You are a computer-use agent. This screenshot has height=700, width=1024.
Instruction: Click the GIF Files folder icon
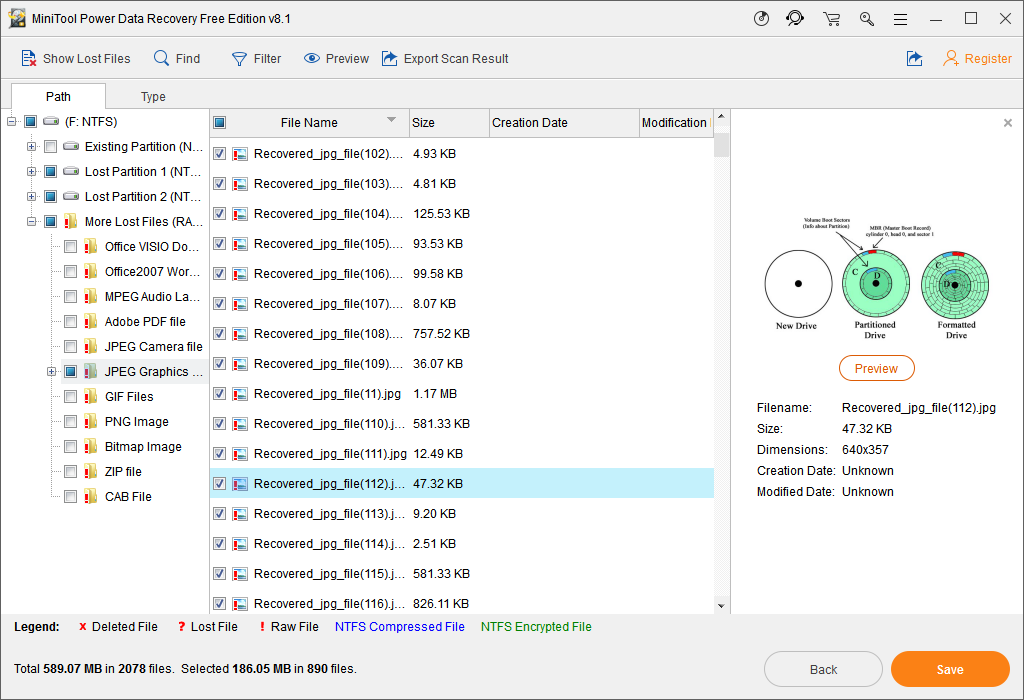click(91, 396)
